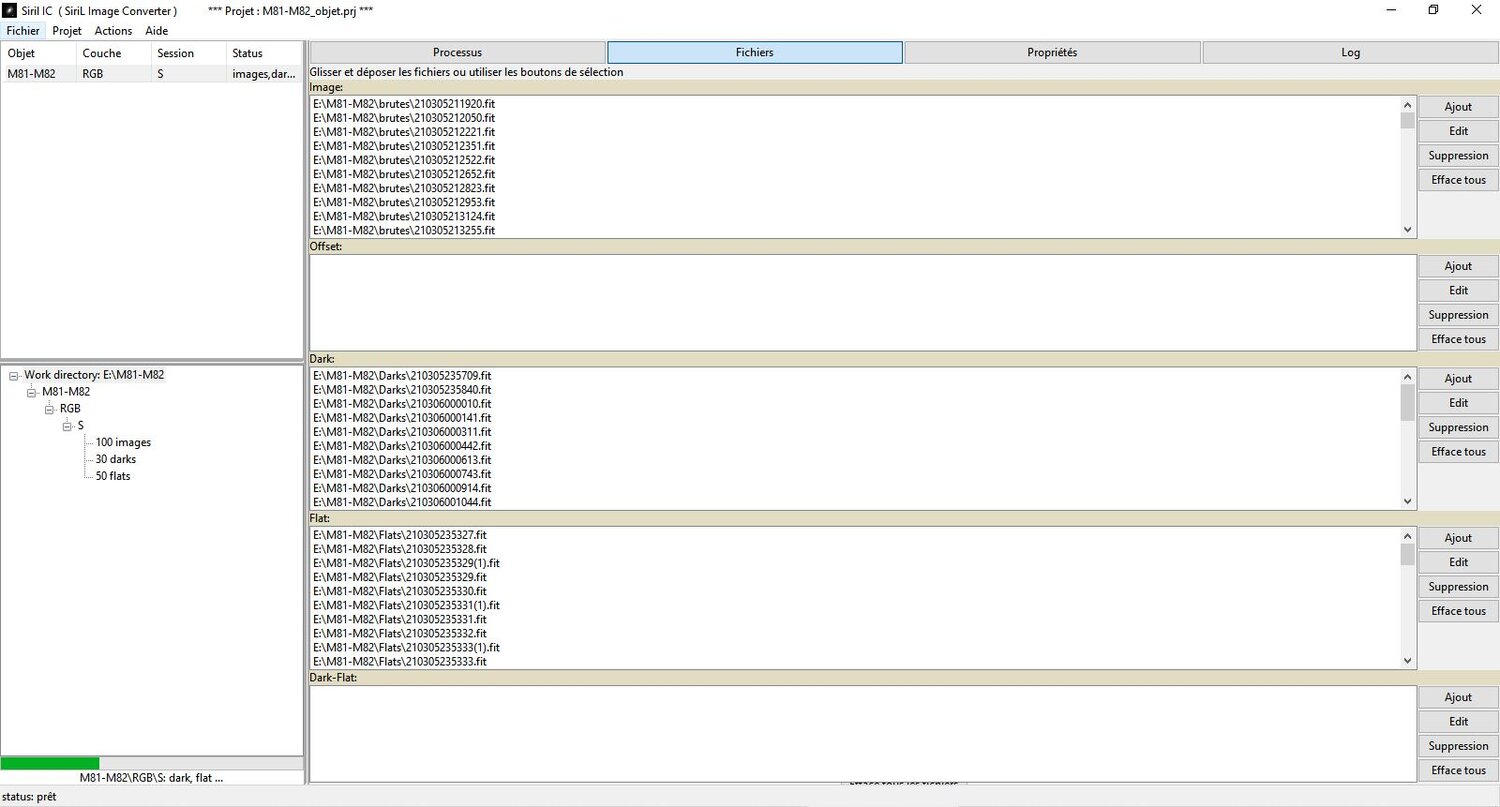Switch to the Log tab
Viewport: 1500px width, 807px height.
click(1350, 53)
